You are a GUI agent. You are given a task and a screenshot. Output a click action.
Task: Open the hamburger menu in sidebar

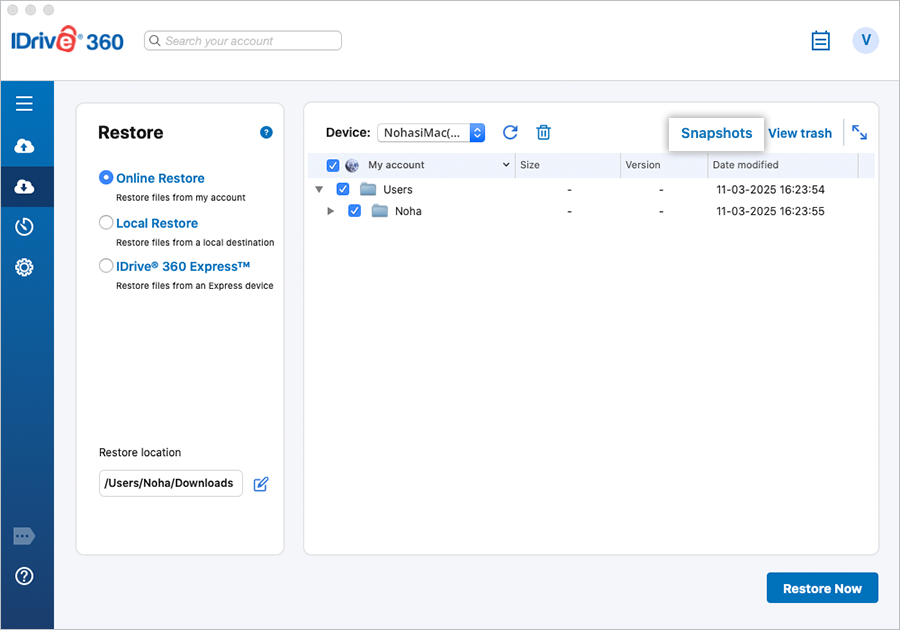[24, 104]
